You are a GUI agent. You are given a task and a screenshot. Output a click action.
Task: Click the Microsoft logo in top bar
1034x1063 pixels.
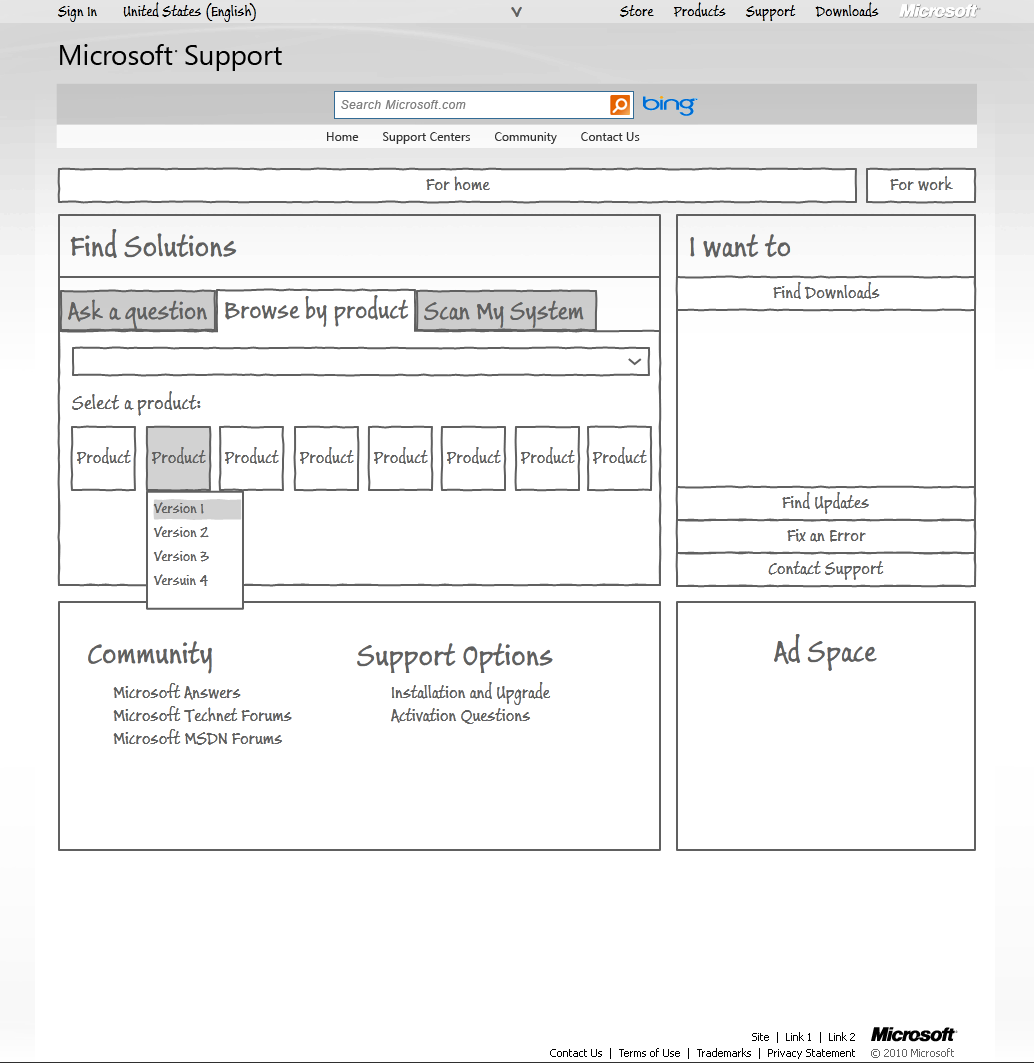pyautogui.click(x=939, y=11)
